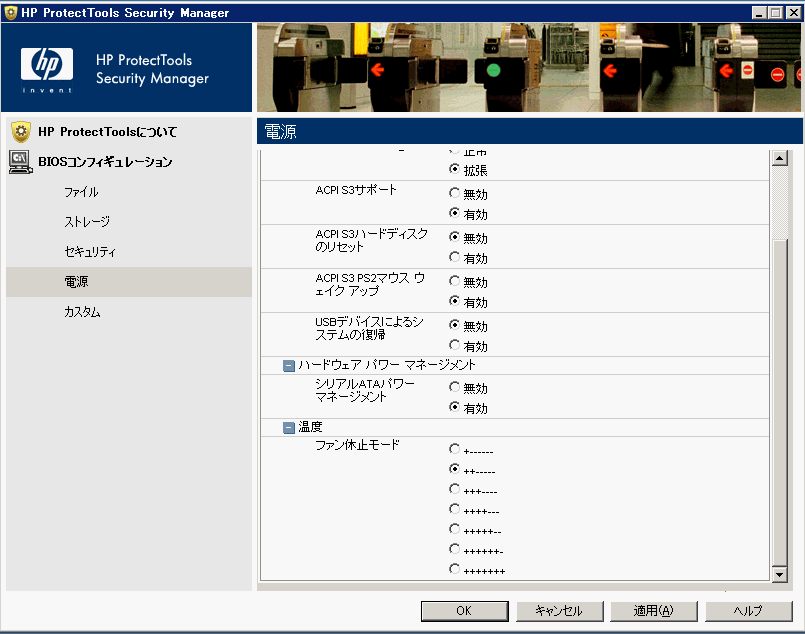The image size is (805, 634).
Task: Choose fan idle mode ++++++-
Action: coord(454,549)
